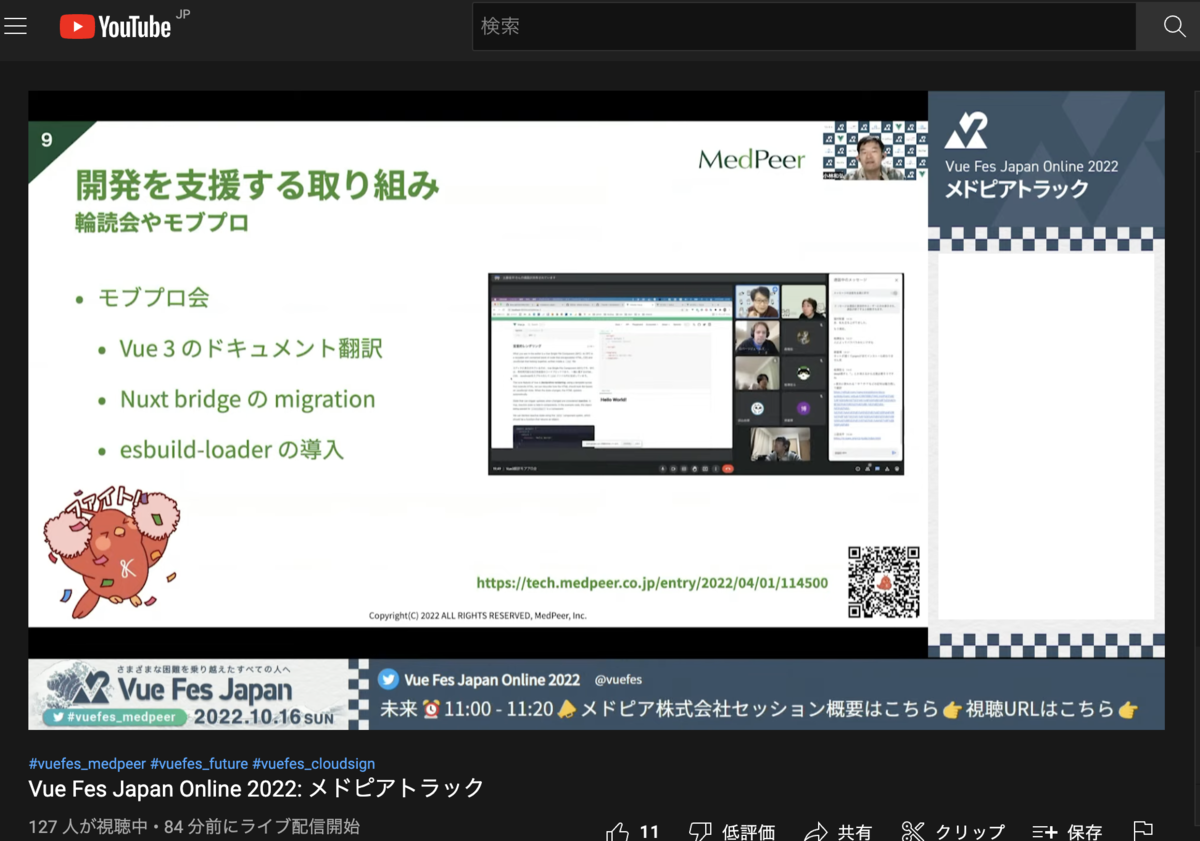Click the @vuefes handle in the banner
Screen dimensions: 1200x841
(618, 679)
